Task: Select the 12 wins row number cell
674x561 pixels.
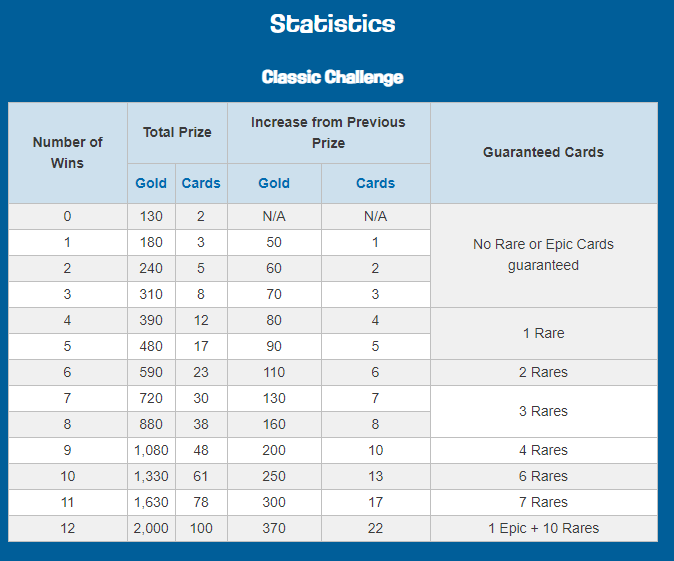Action: coord(68,528)
